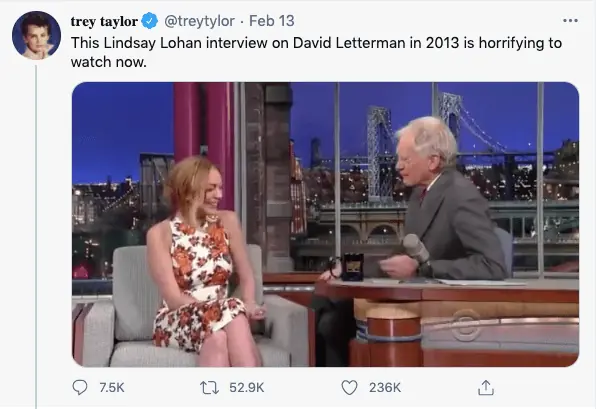Click the retweet arrows icon
This screenshot has height=409, width=596.
click(209, 387)
